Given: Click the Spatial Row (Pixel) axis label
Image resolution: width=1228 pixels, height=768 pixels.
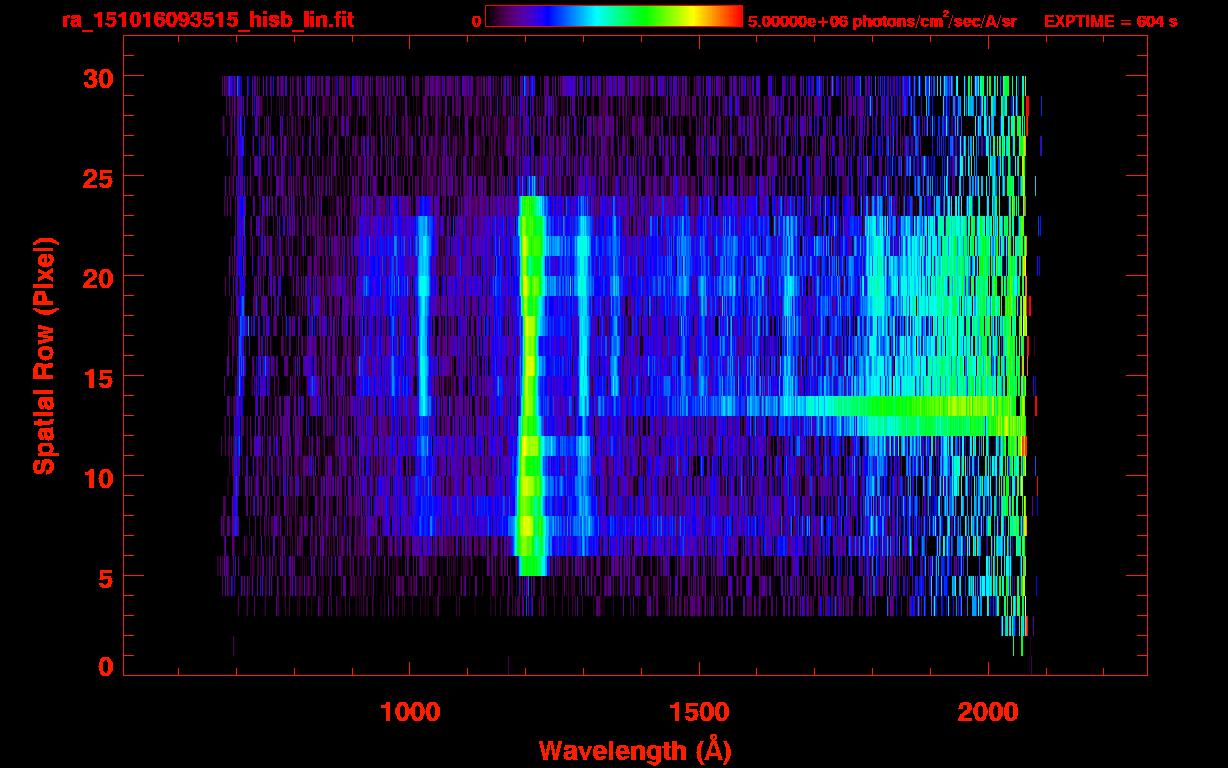Looking at the screenshot, I should coord(44,355).
